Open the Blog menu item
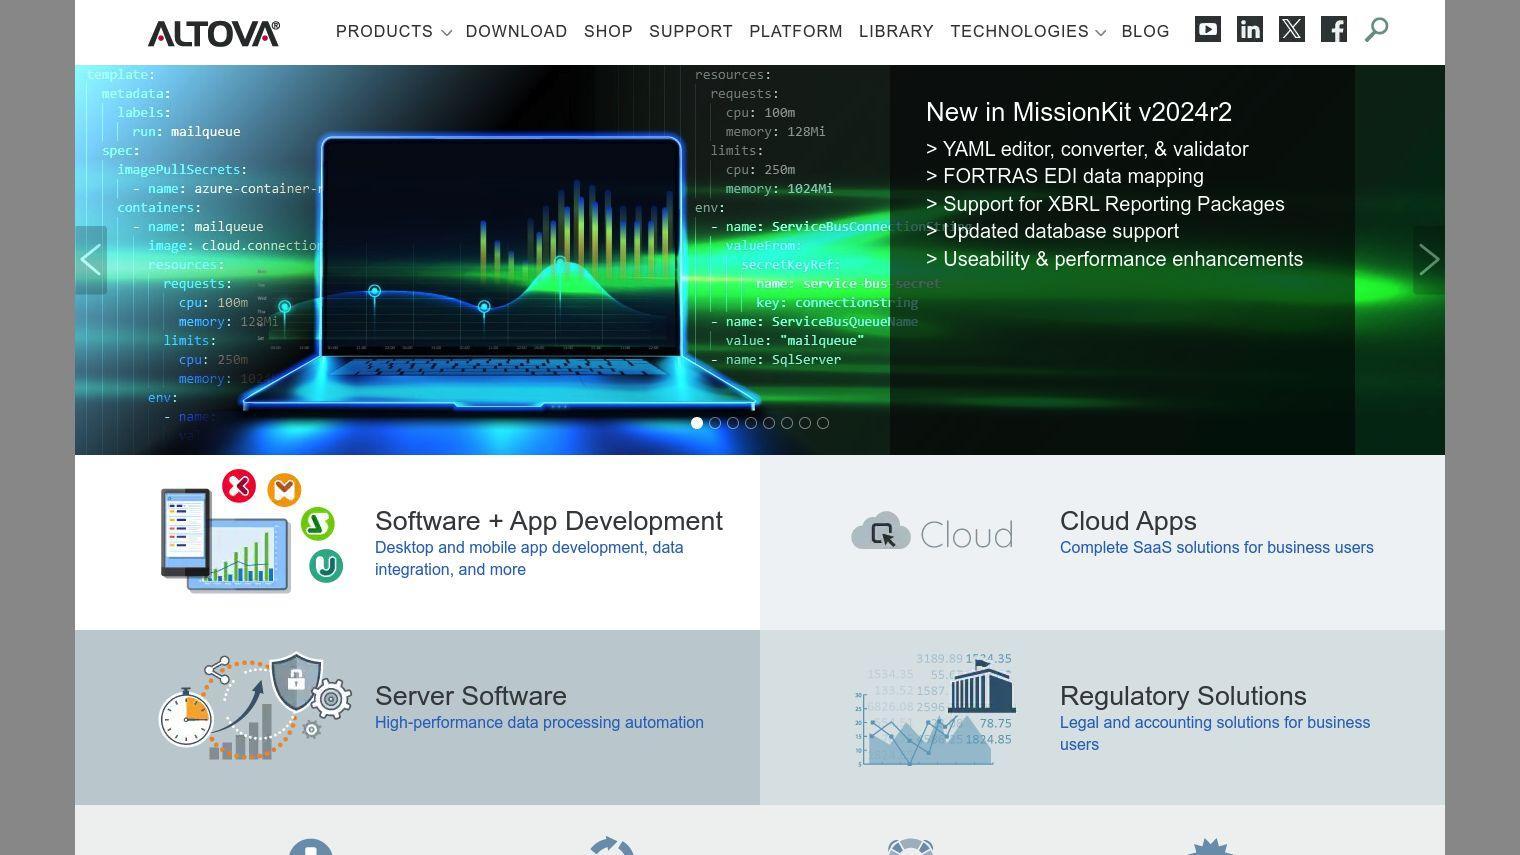1520x855 pixels. 1146,32
